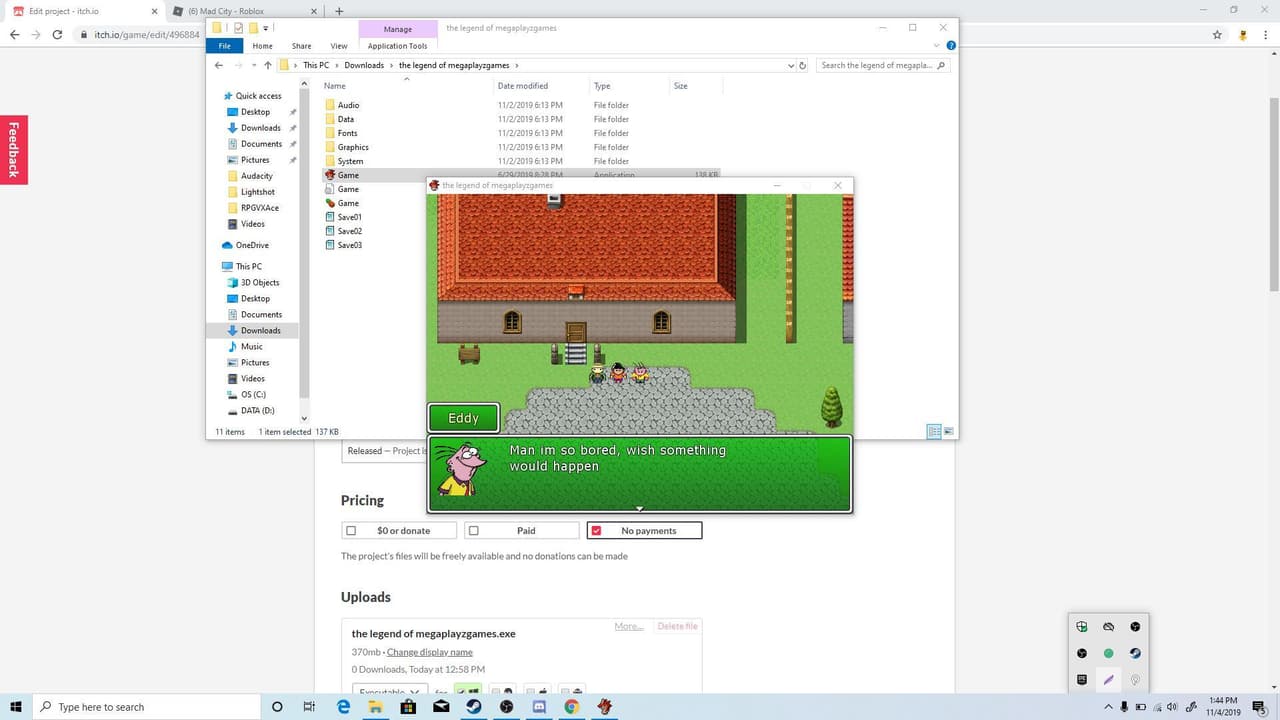Screen dimensions: 1280x720
Task: Click the Change display name link
Action: [x=430, y=652]
